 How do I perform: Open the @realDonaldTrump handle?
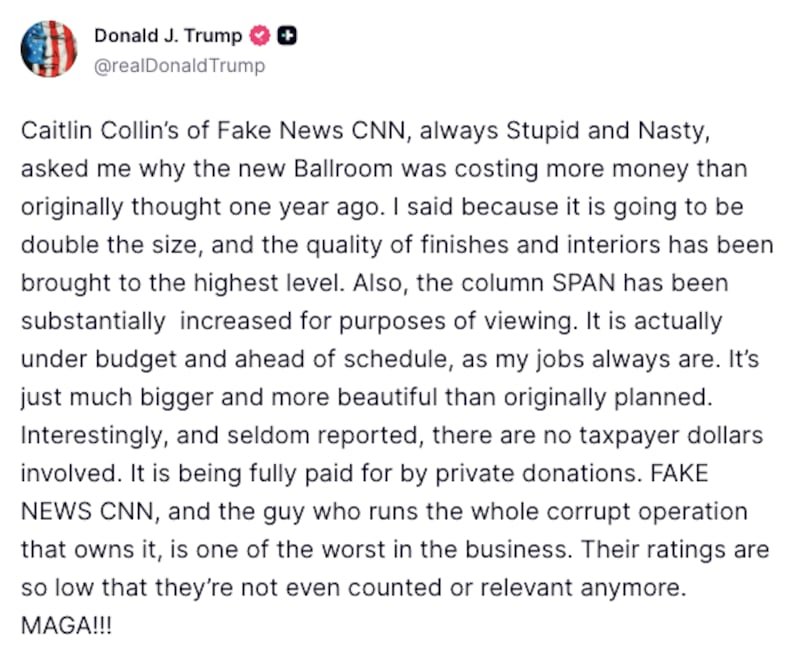179,65
